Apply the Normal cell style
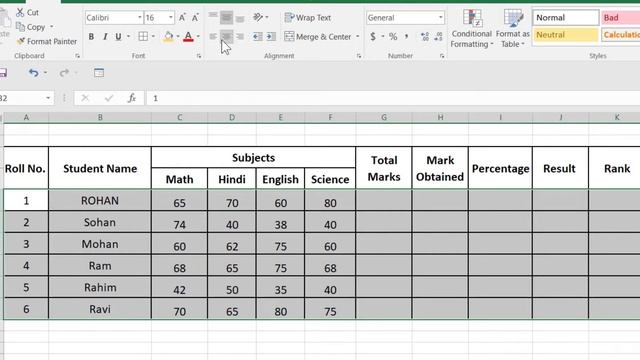 (x=565, y=18)
